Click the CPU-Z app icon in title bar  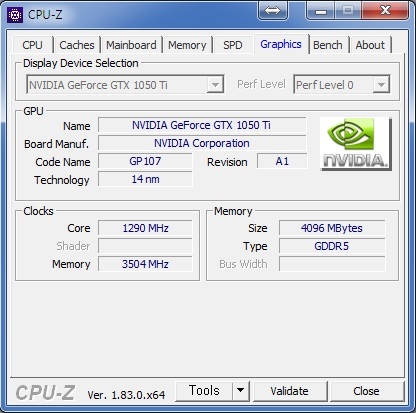15,15
